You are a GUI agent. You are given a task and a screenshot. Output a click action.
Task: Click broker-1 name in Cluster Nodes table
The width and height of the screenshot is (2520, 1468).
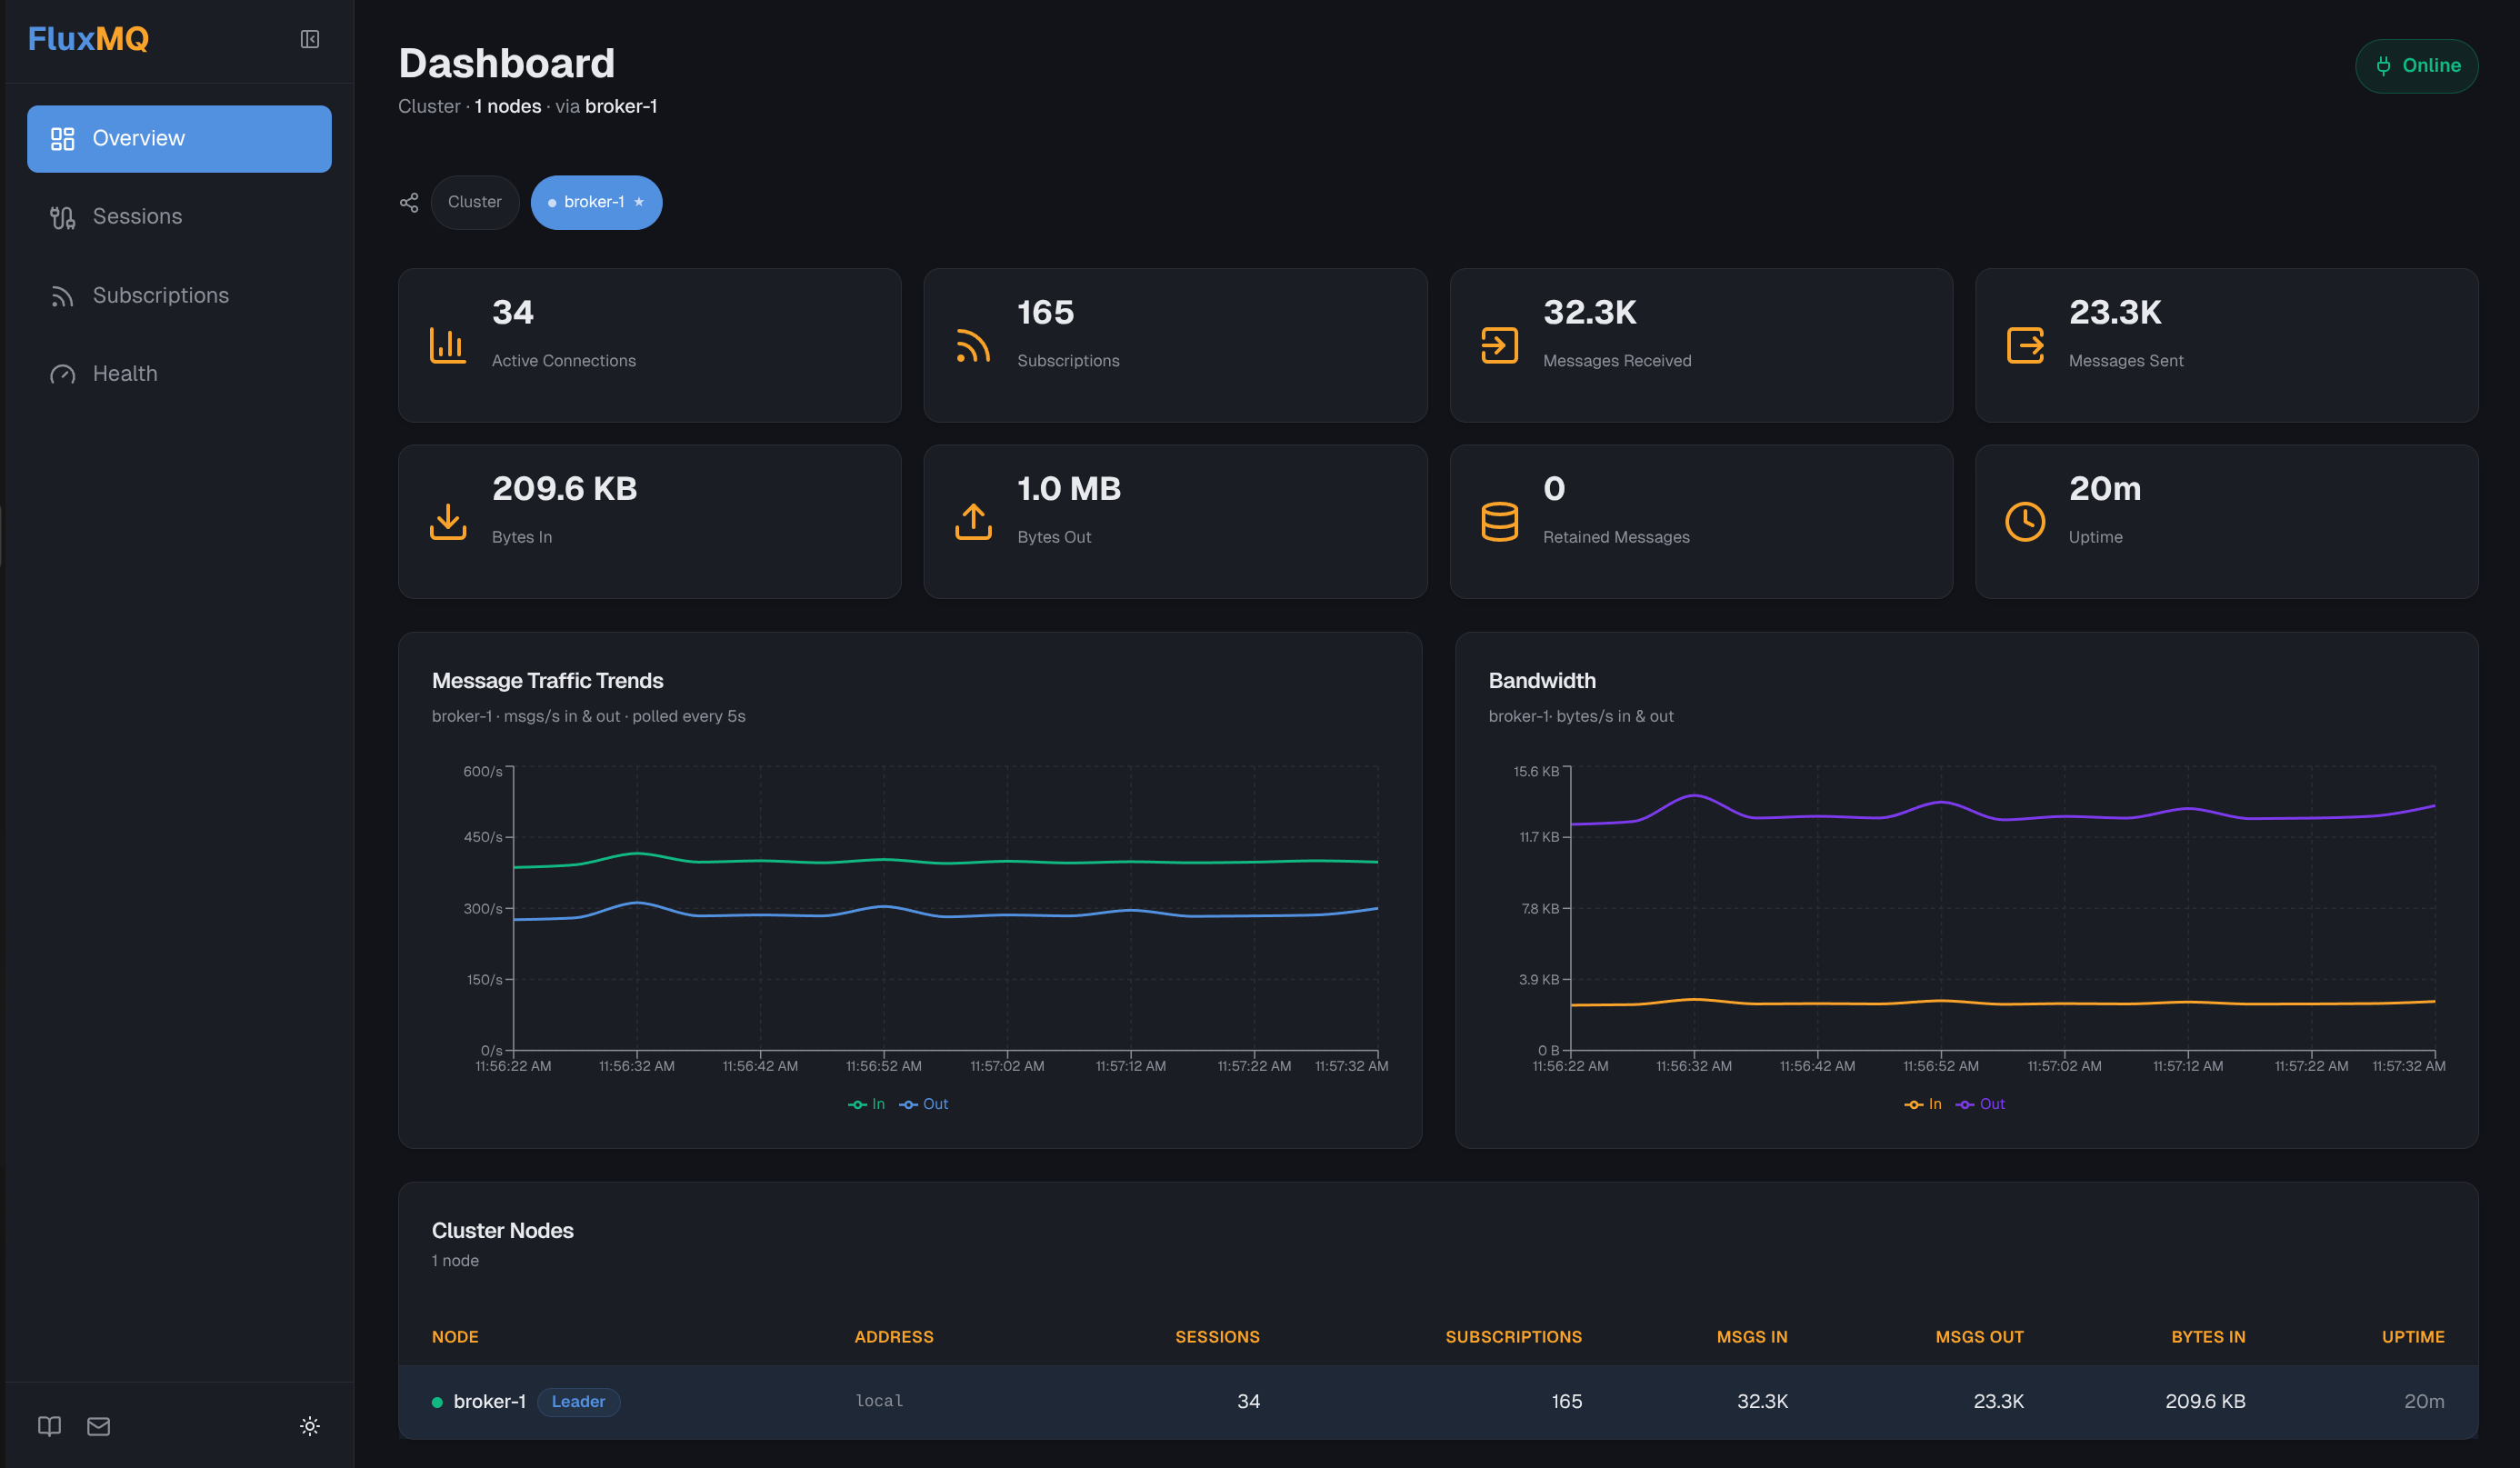490,1402
